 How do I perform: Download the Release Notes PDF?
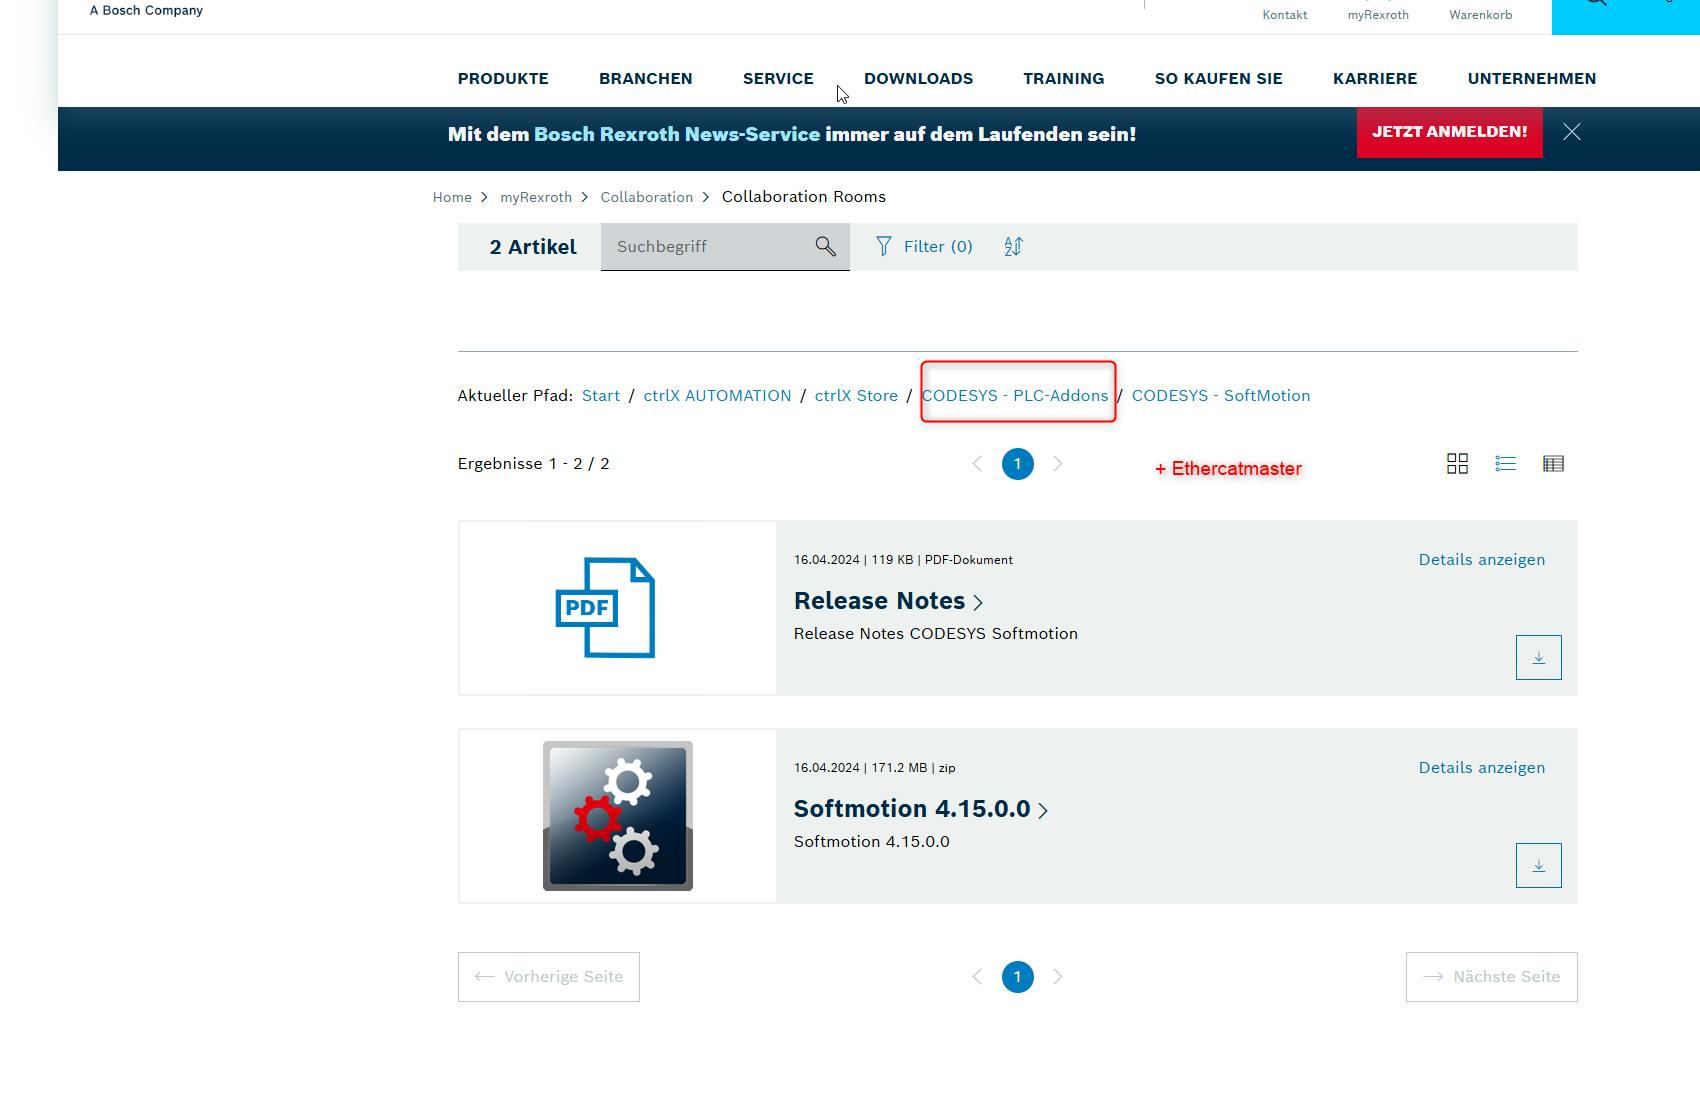coord(1538,657)
